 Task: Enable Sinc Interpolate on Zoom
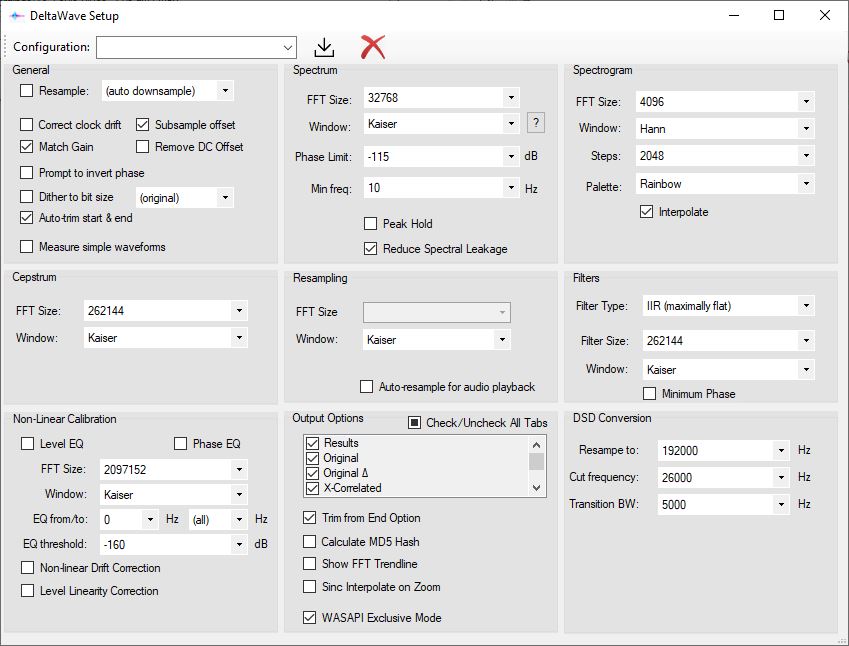309,586
